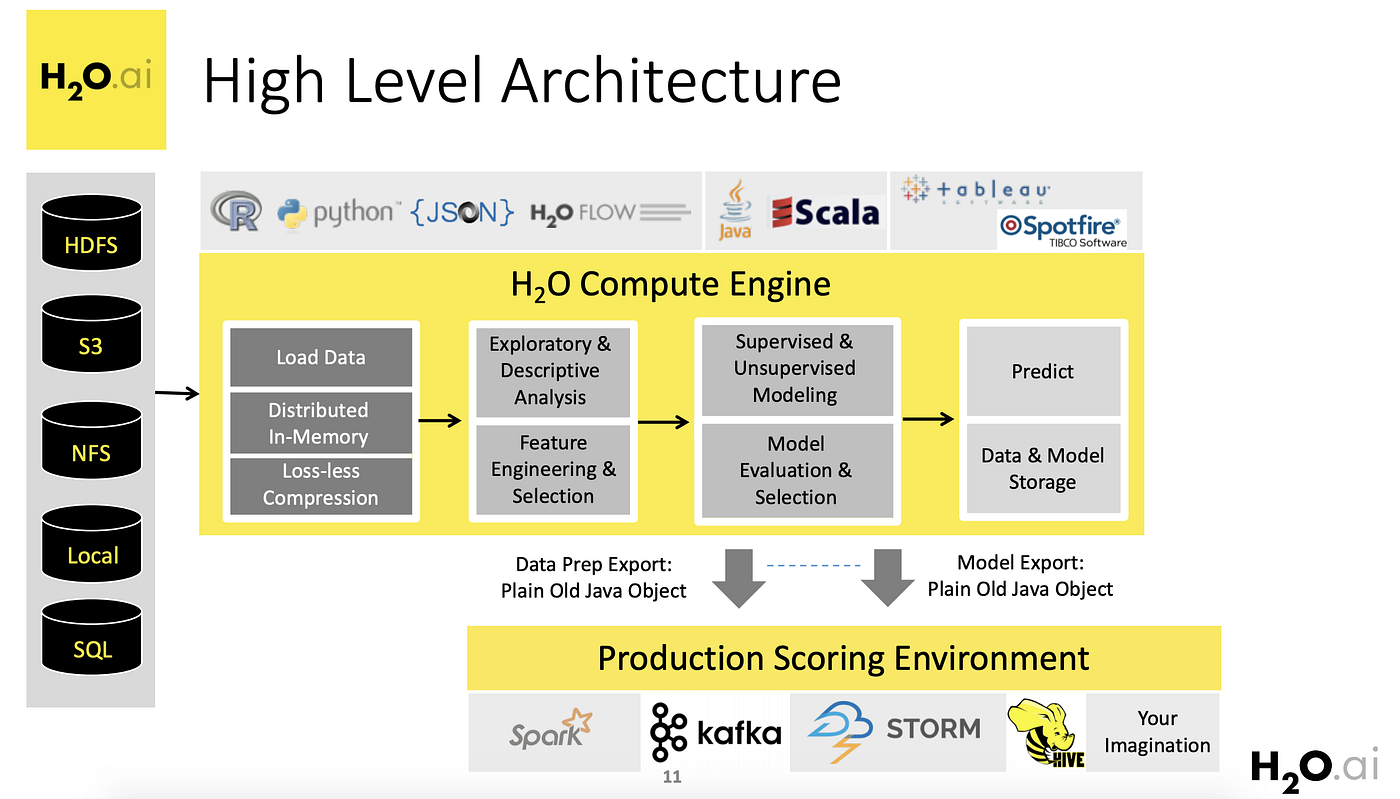Click the Kafka logo

715,734
